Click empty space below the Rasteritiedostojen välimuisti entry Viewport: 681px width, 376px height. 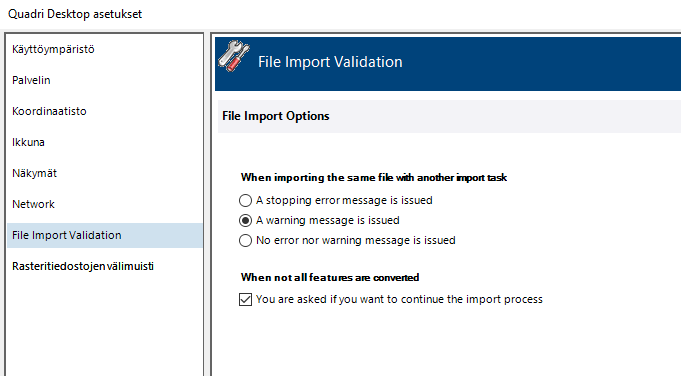click(x=105, y=326)
